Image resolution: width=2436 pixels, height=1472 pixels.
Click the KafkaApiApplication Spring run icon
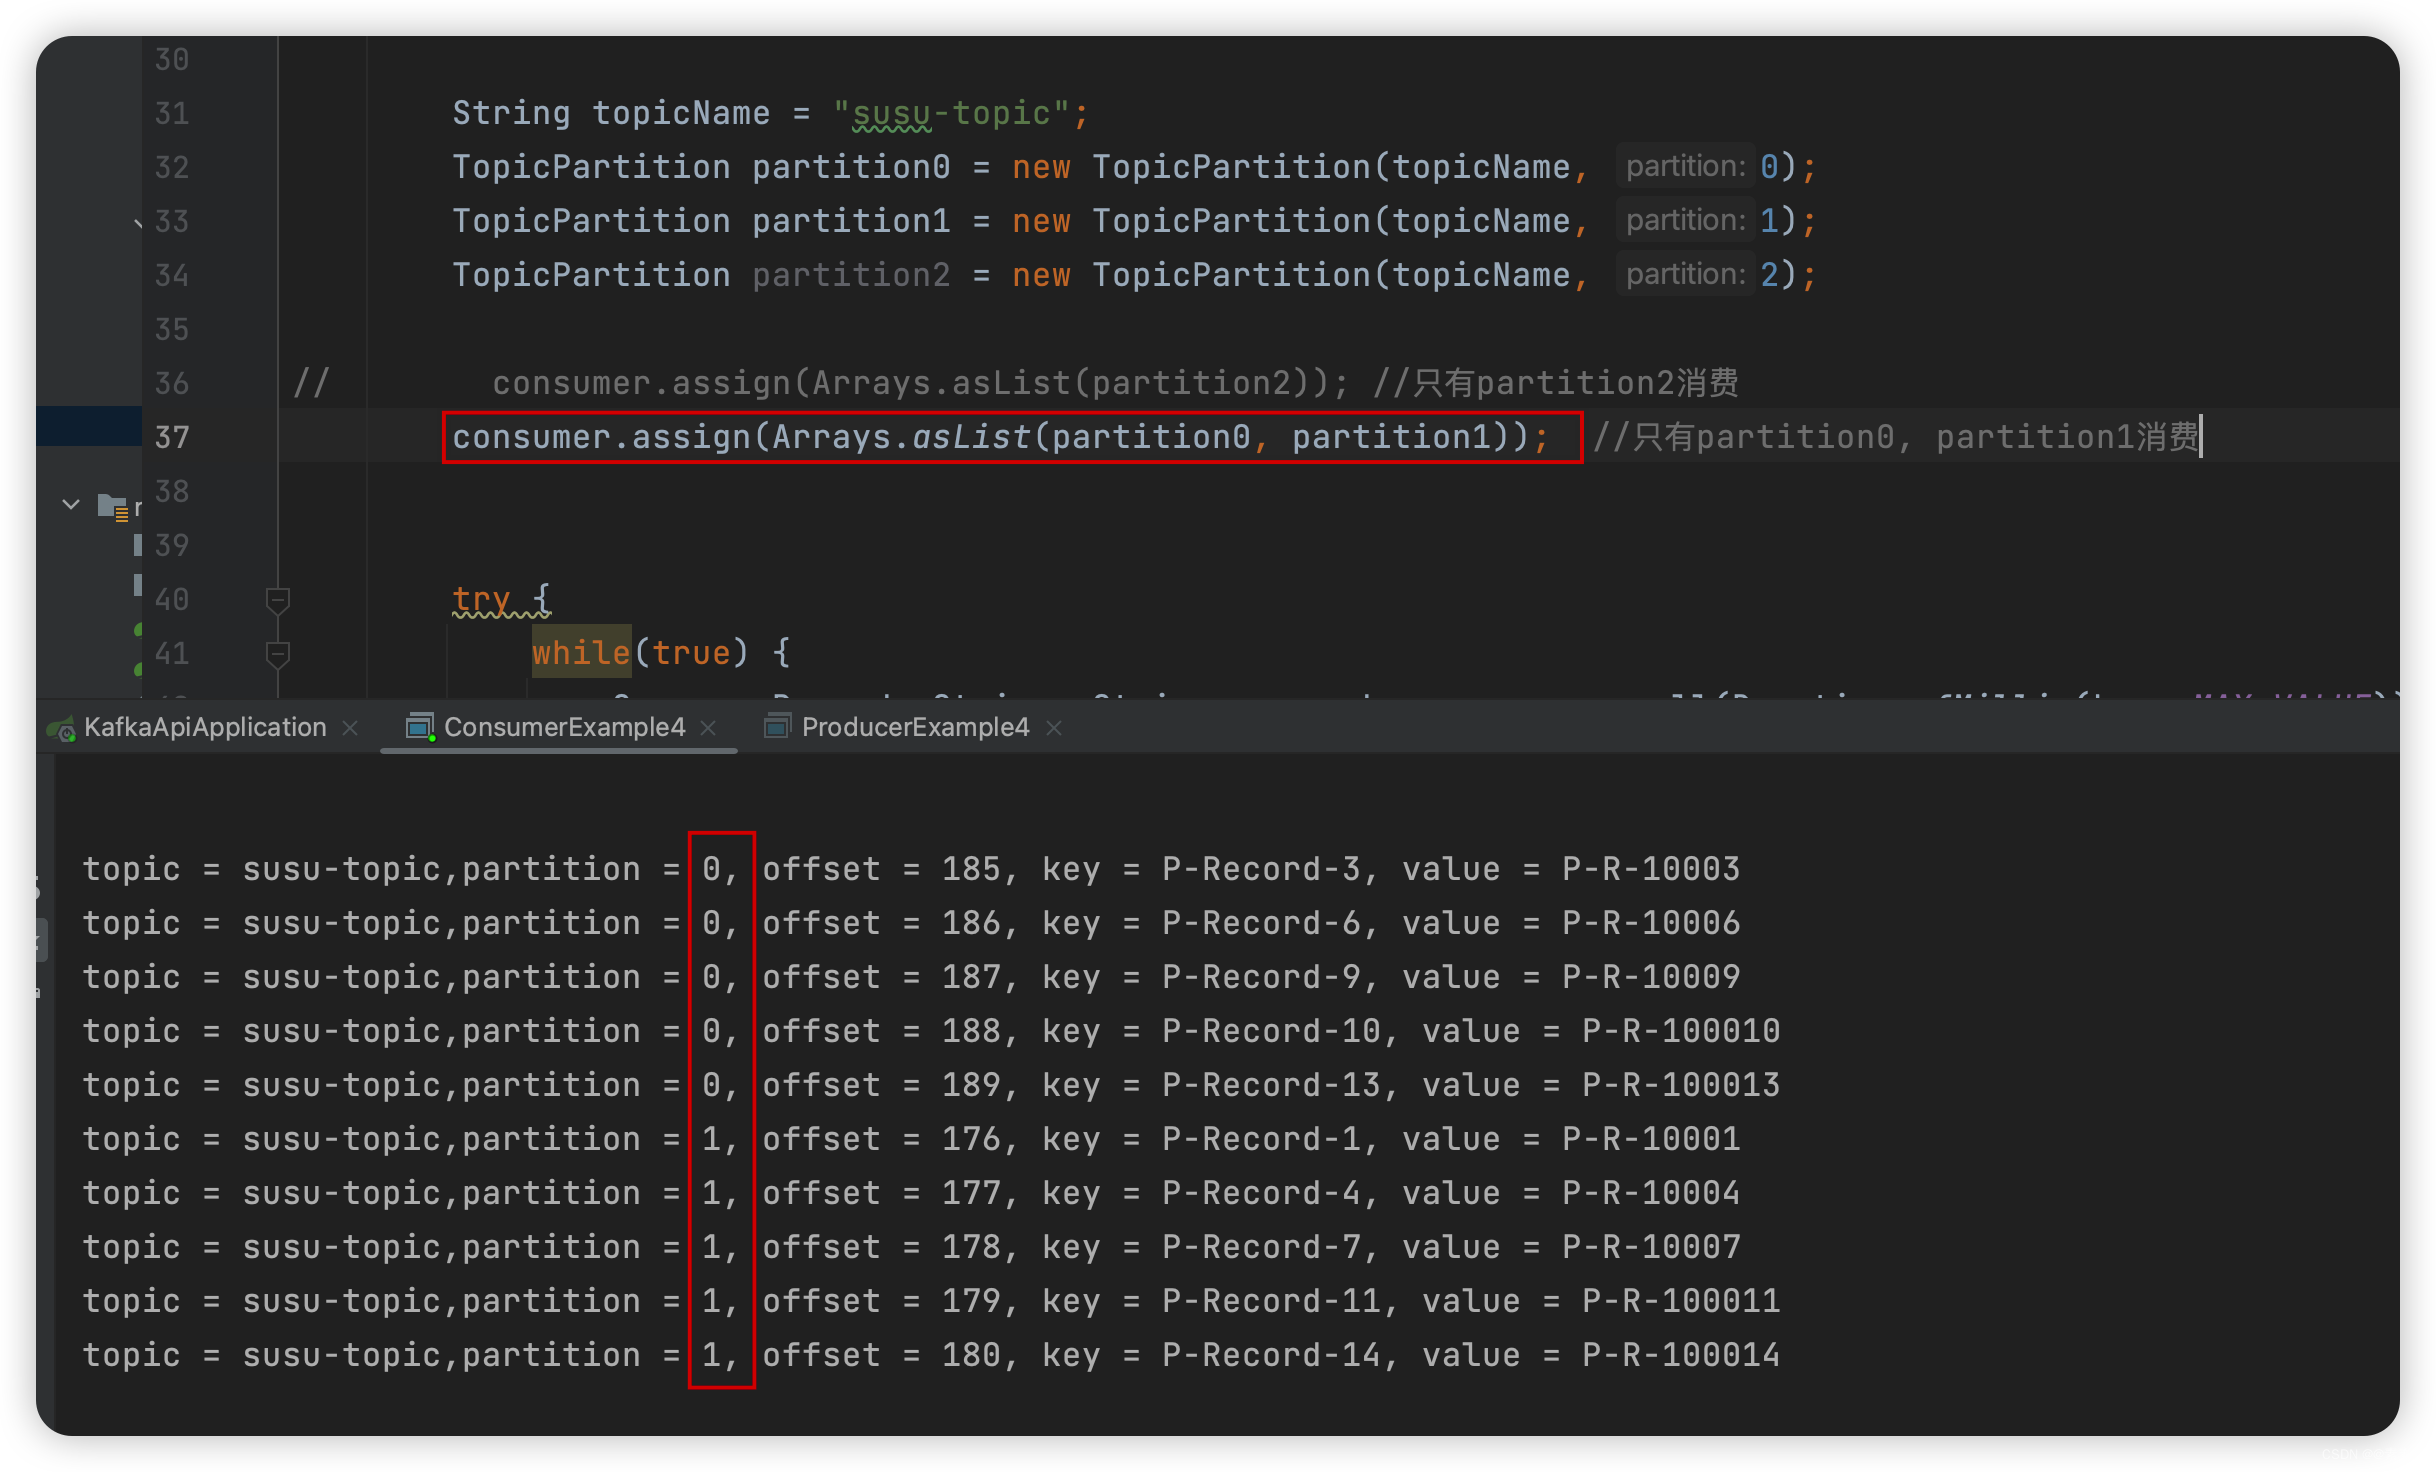(x=63, y=729)
